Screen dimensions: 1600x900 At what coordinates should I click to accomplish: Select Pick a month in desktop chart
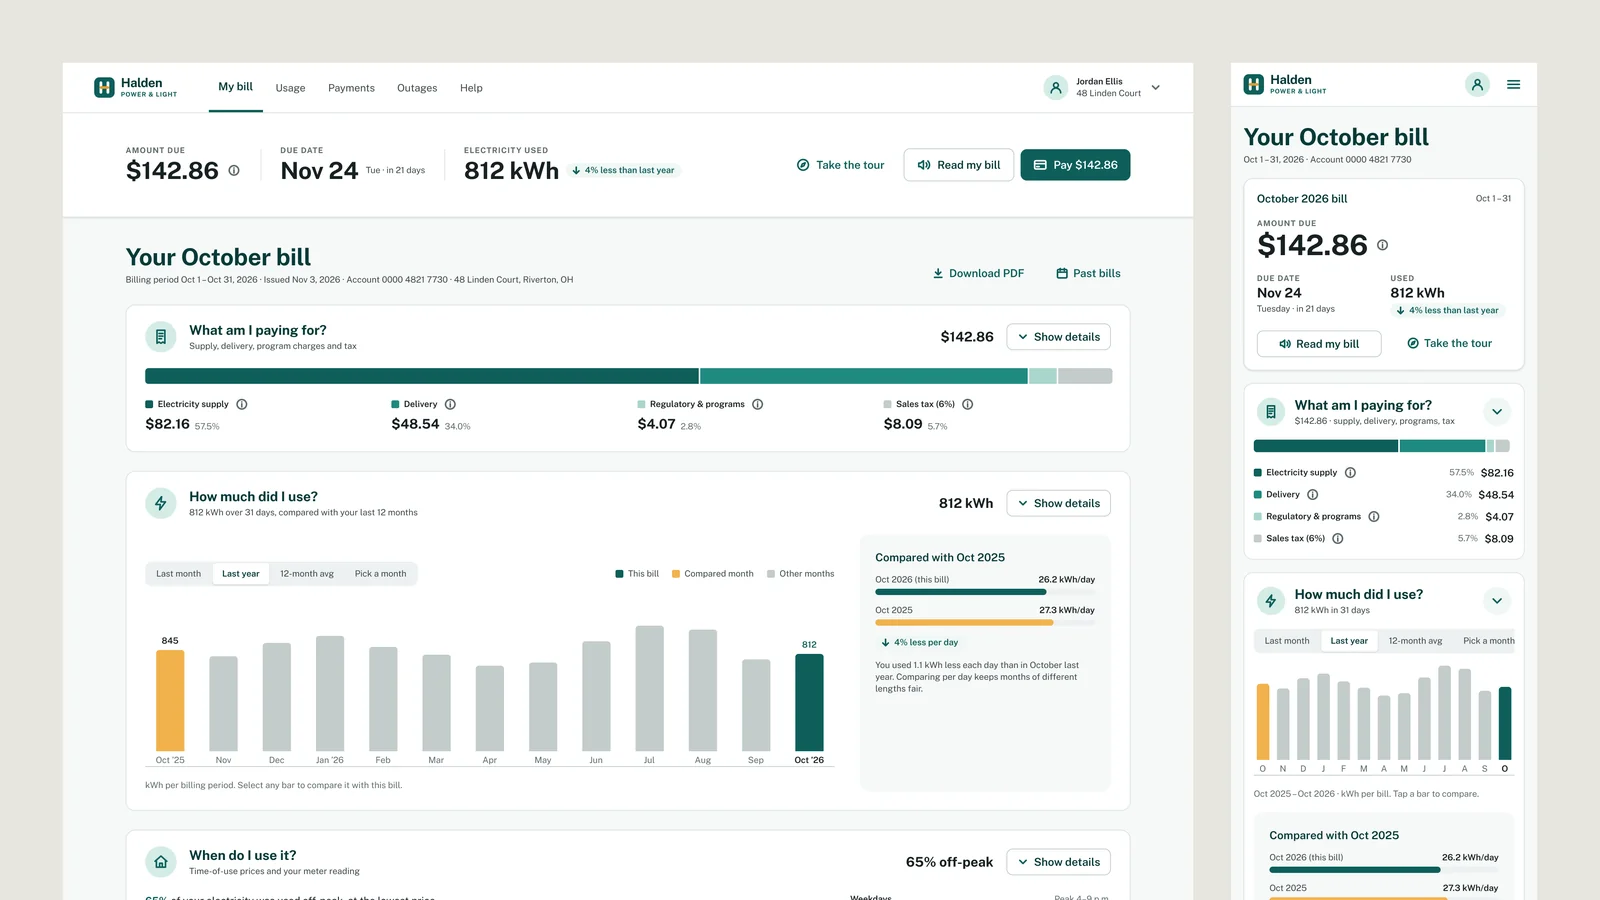[380, 574]
